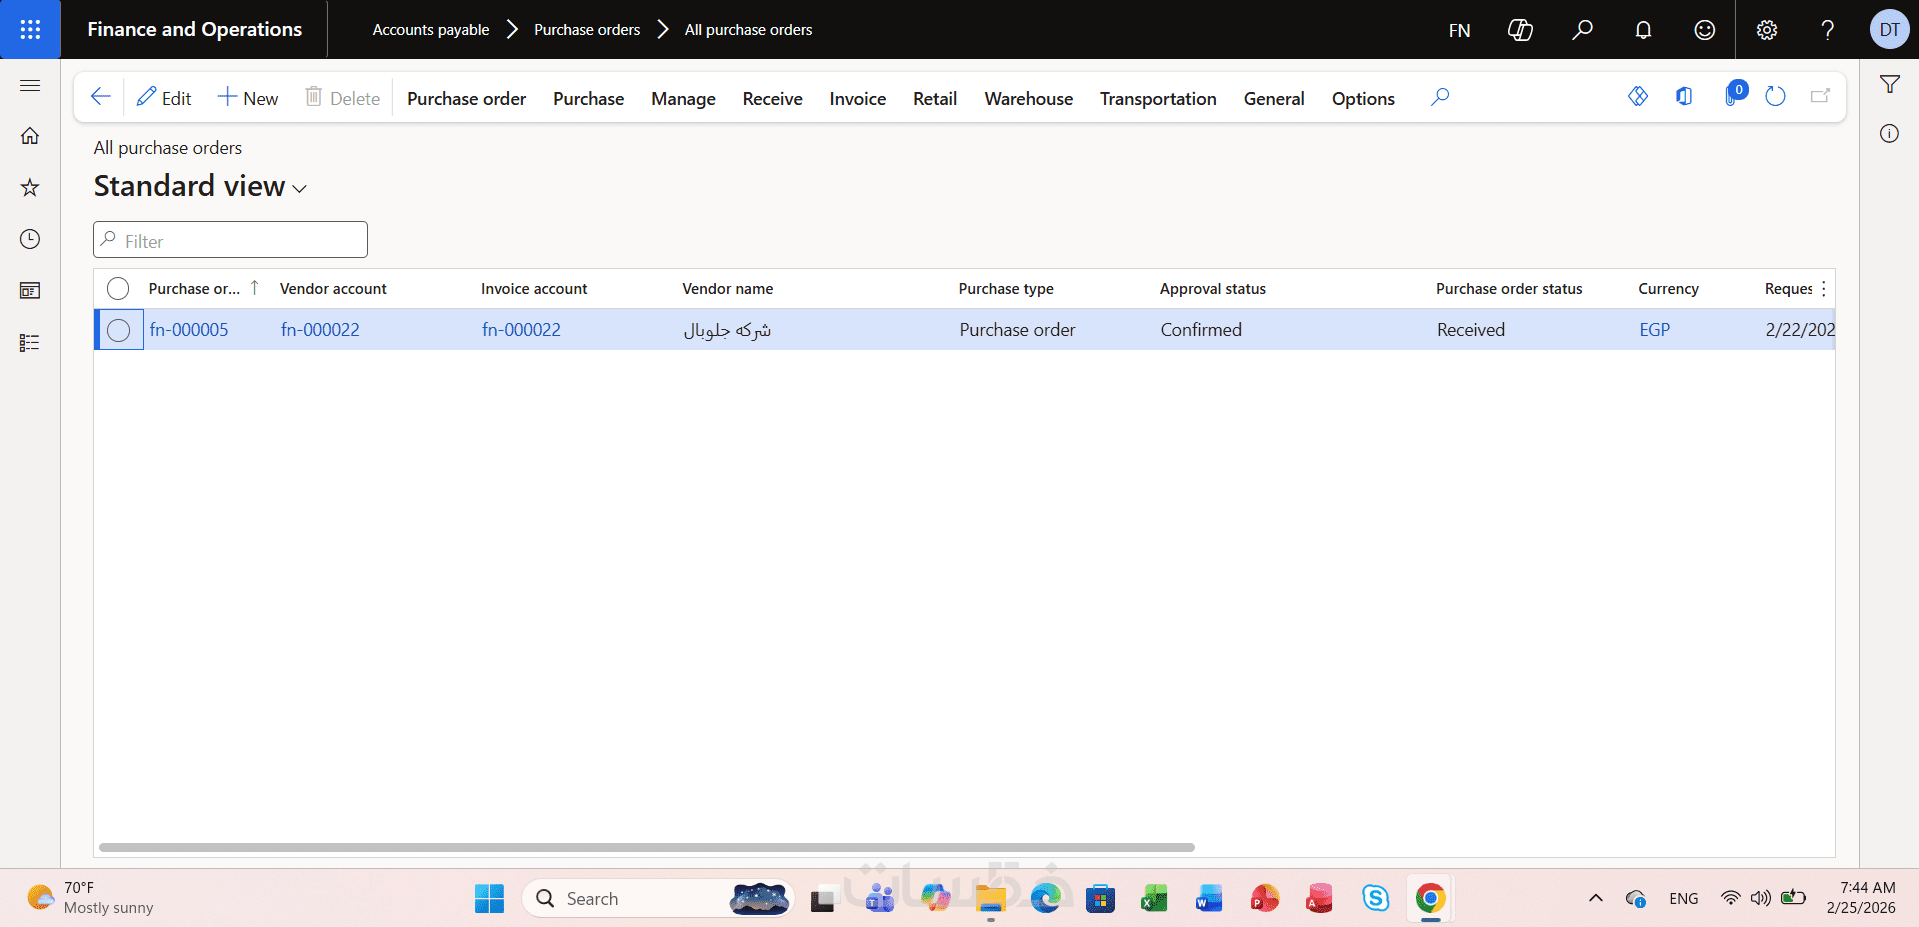The image size is (1919, 927).
Task: Open the EGP currency link
Action: [1654, 330]
